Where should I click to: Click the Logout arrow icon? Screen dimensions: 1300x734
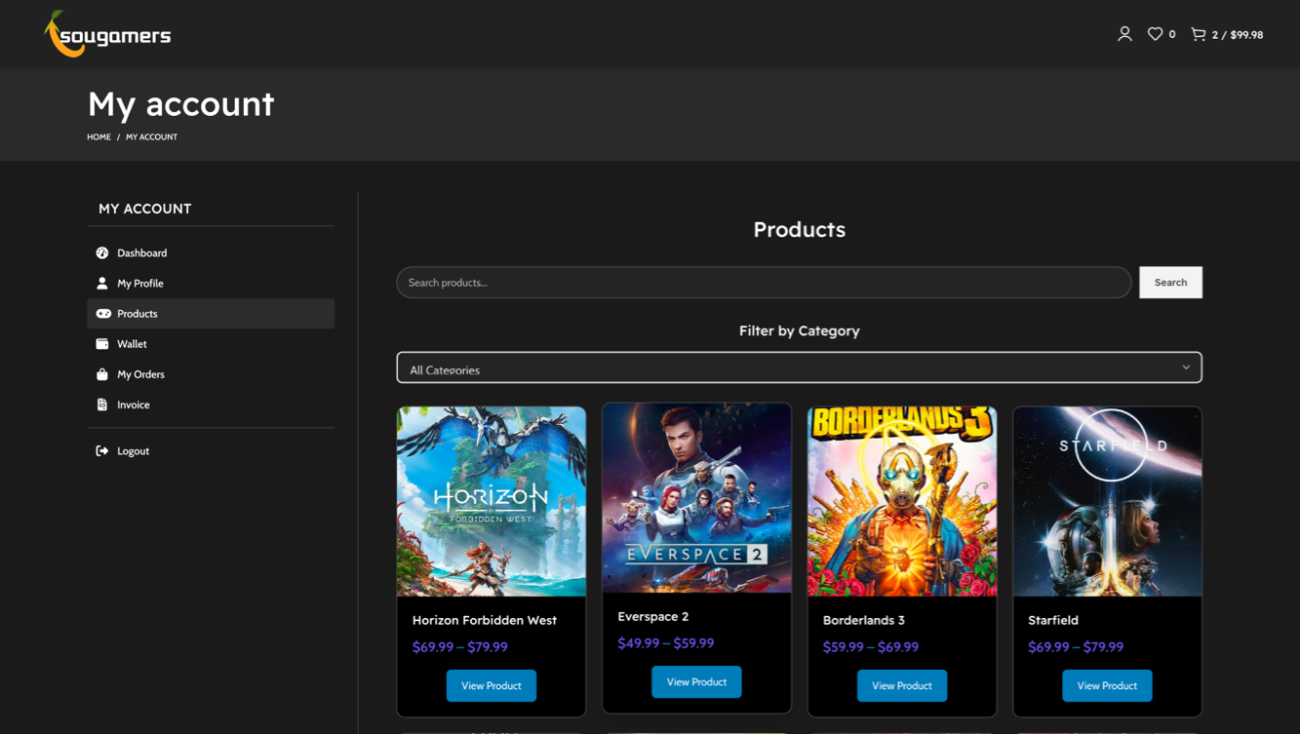(x=102, y=451)
